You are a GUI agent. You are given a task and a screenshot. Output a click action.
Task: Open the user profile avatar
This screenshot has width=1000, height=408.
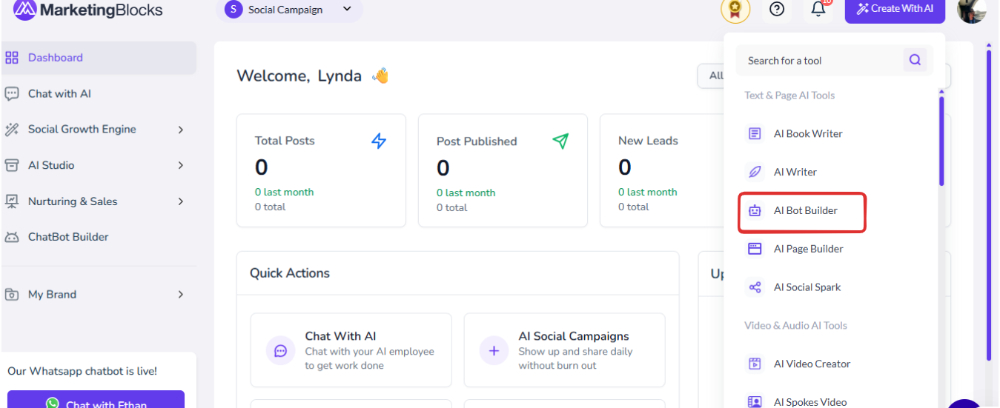(972, 10)
